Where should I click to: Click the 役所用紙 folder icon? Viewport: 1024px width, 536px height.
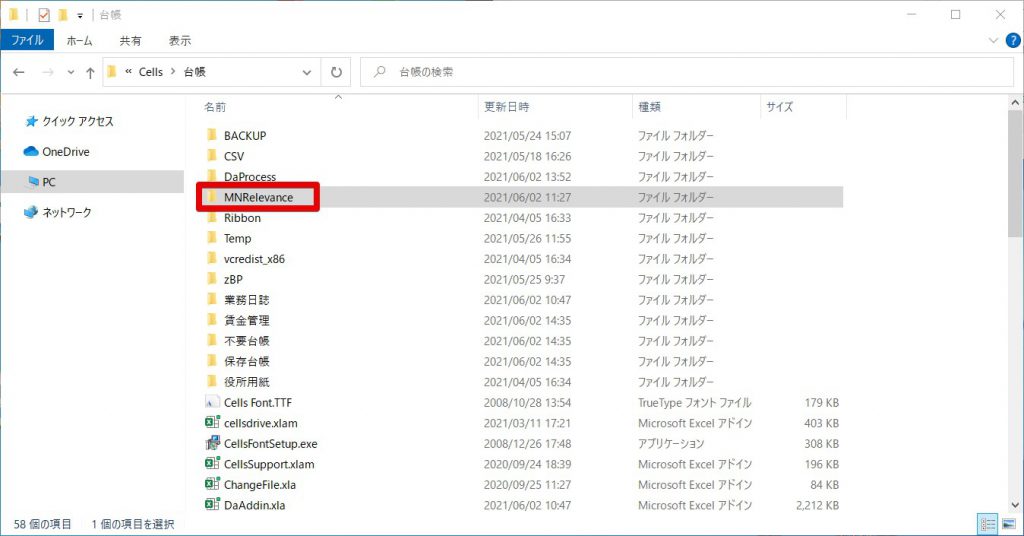[212, 382]
